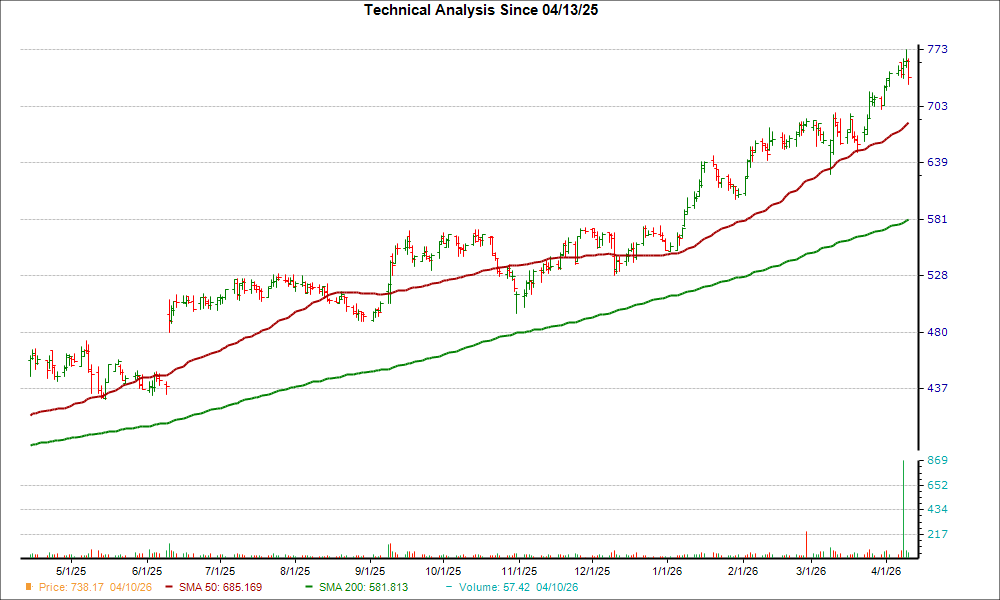The image size is (1000, 600).
Task: Click the 869 volume scale label
Action: [938, 460]
